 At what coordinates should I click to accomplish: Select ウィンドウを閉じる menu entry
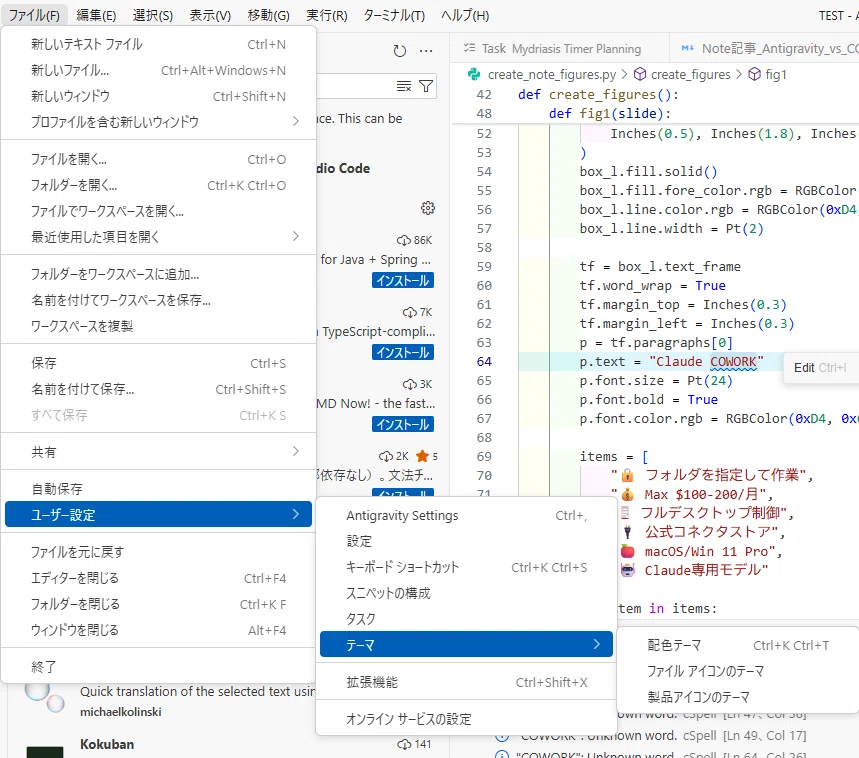(158, 630)
